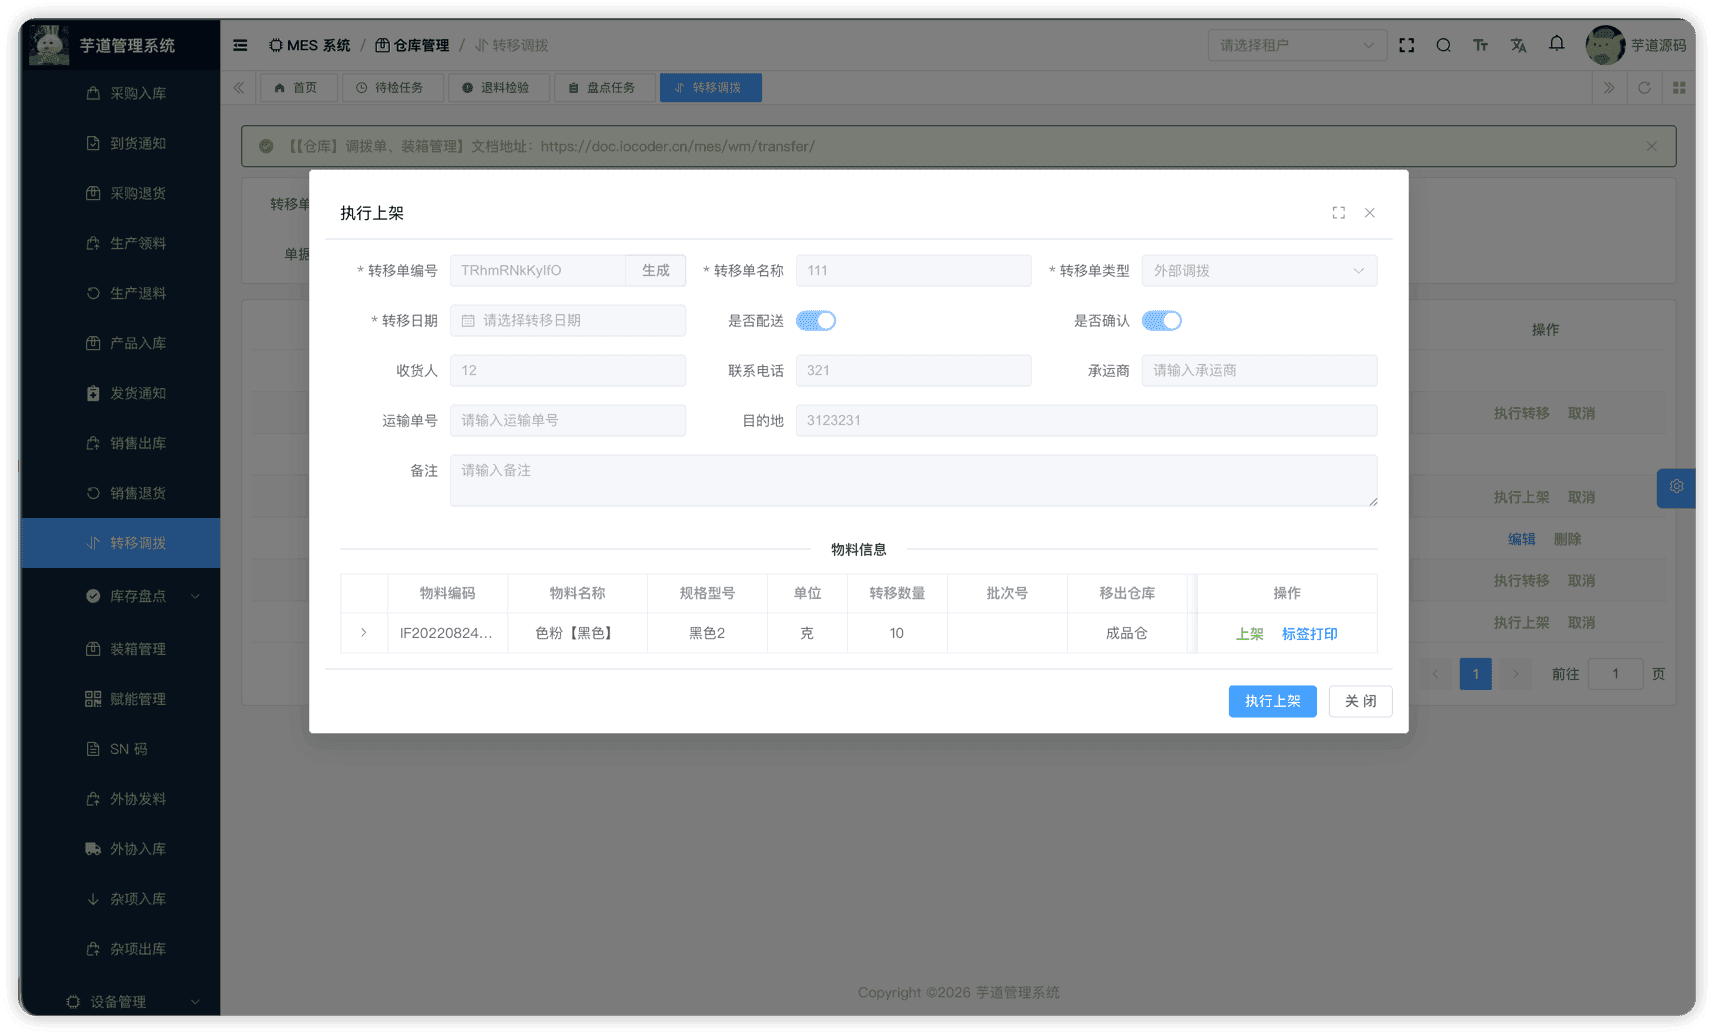Collapse sidebar with the hamburger icon

click(x=240, y=45)
